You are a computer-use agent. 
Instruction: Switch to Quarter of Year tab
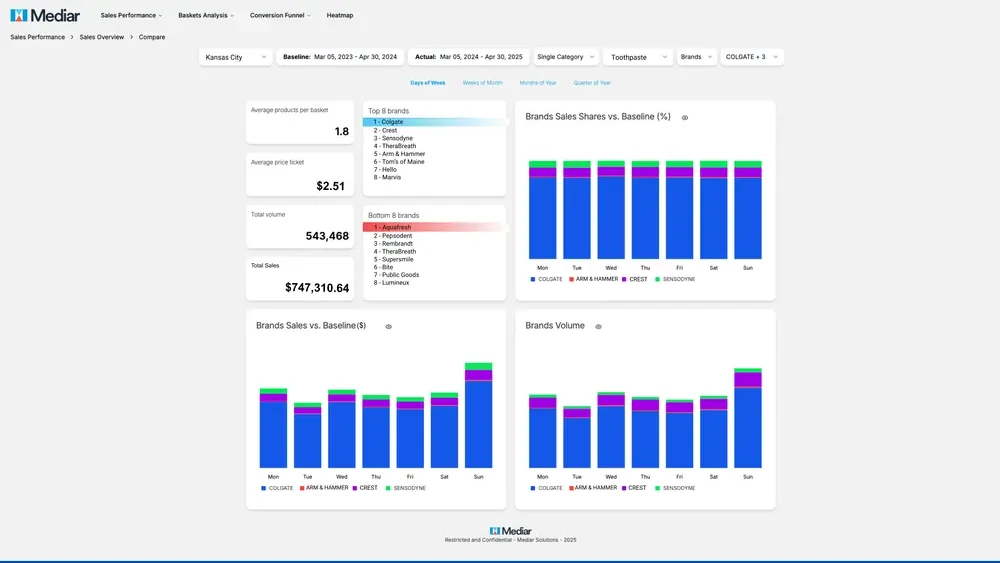click(592, 83)
